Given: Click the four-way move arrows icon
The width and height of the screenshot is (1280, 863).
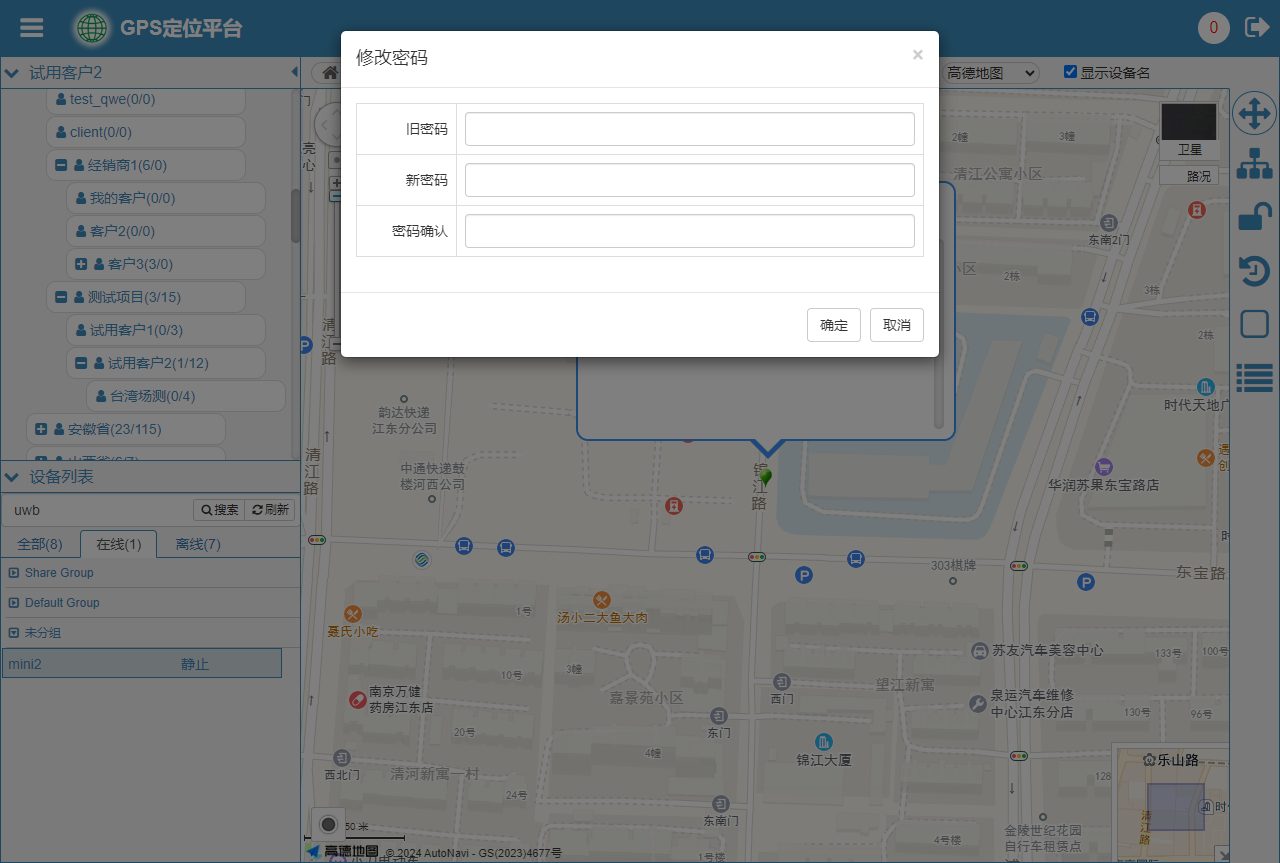Looking at the screenshot, I should 1254,114.
